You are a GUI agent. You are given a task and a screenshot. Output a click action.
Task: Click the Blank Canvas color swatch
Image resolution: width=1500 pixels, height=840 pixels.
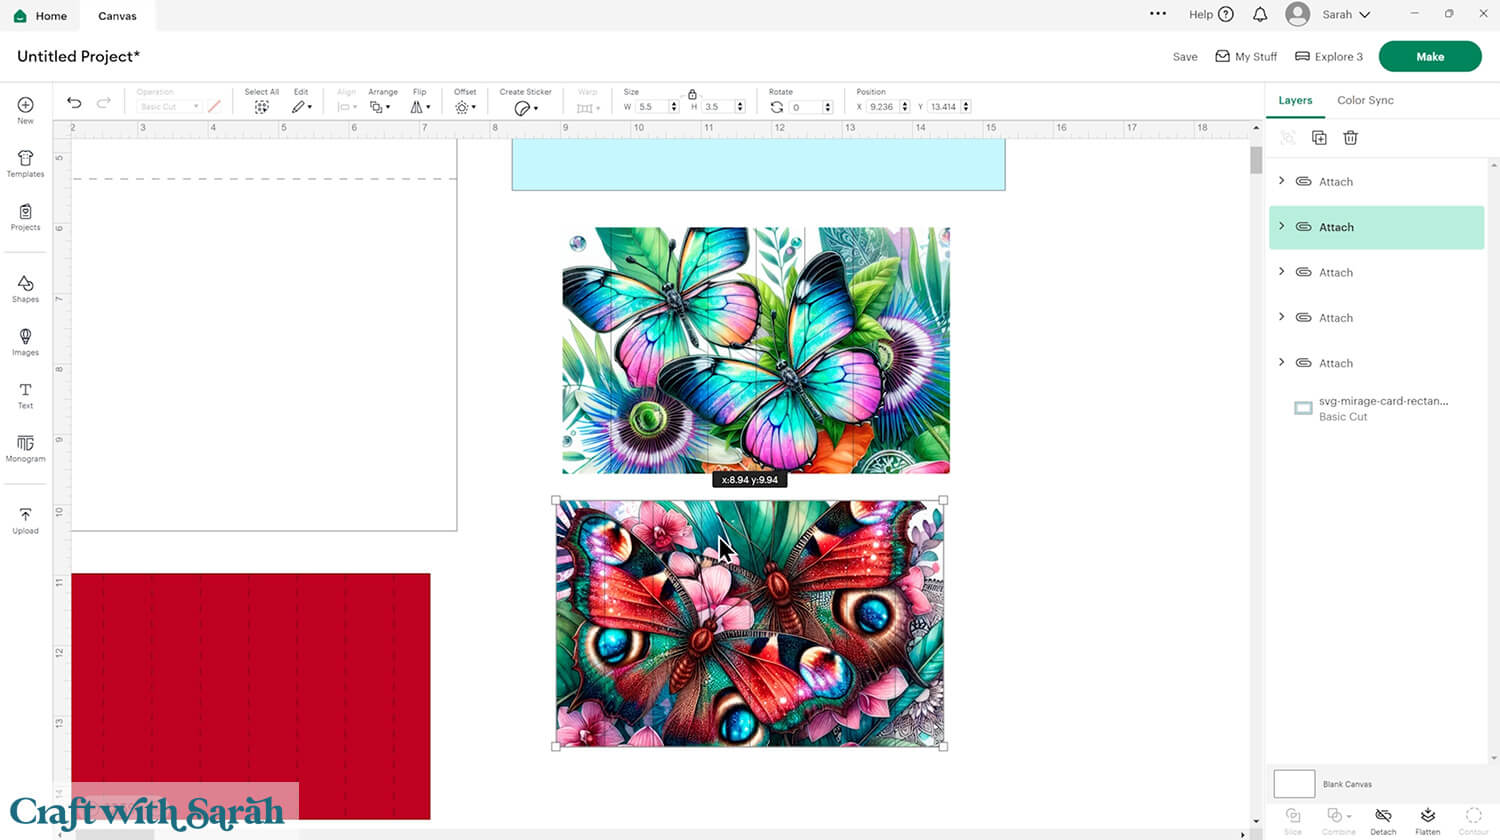[x=1294, y=783]
